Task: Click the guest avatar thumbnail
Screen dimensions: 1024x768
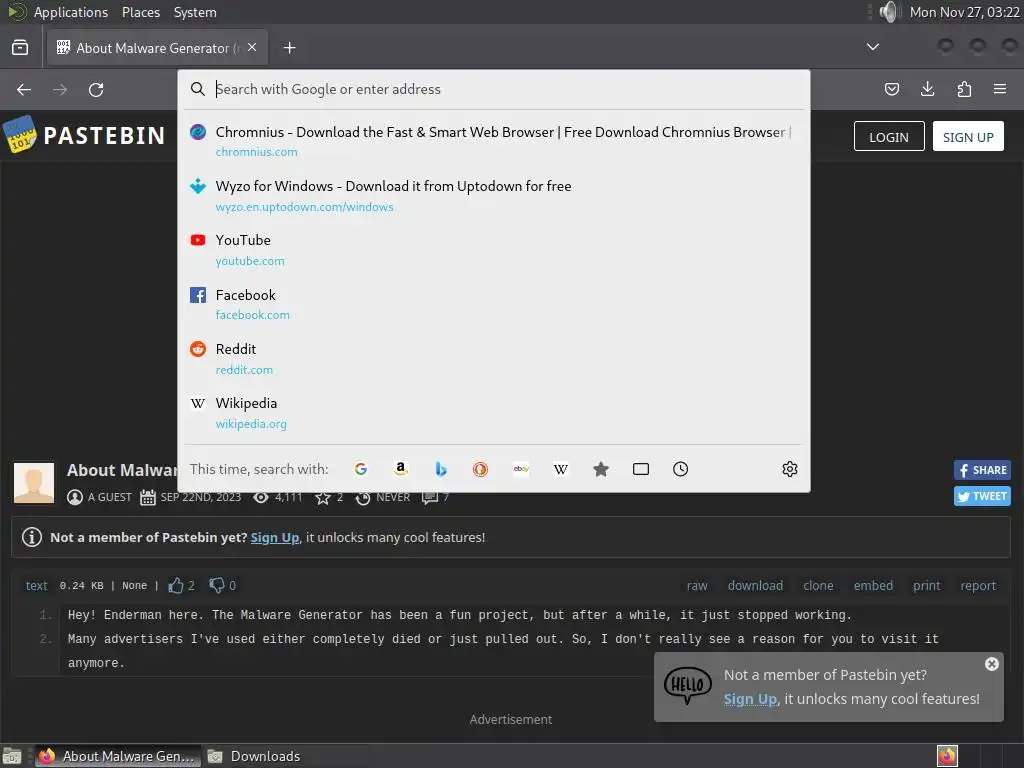Action: coord(34,483)
